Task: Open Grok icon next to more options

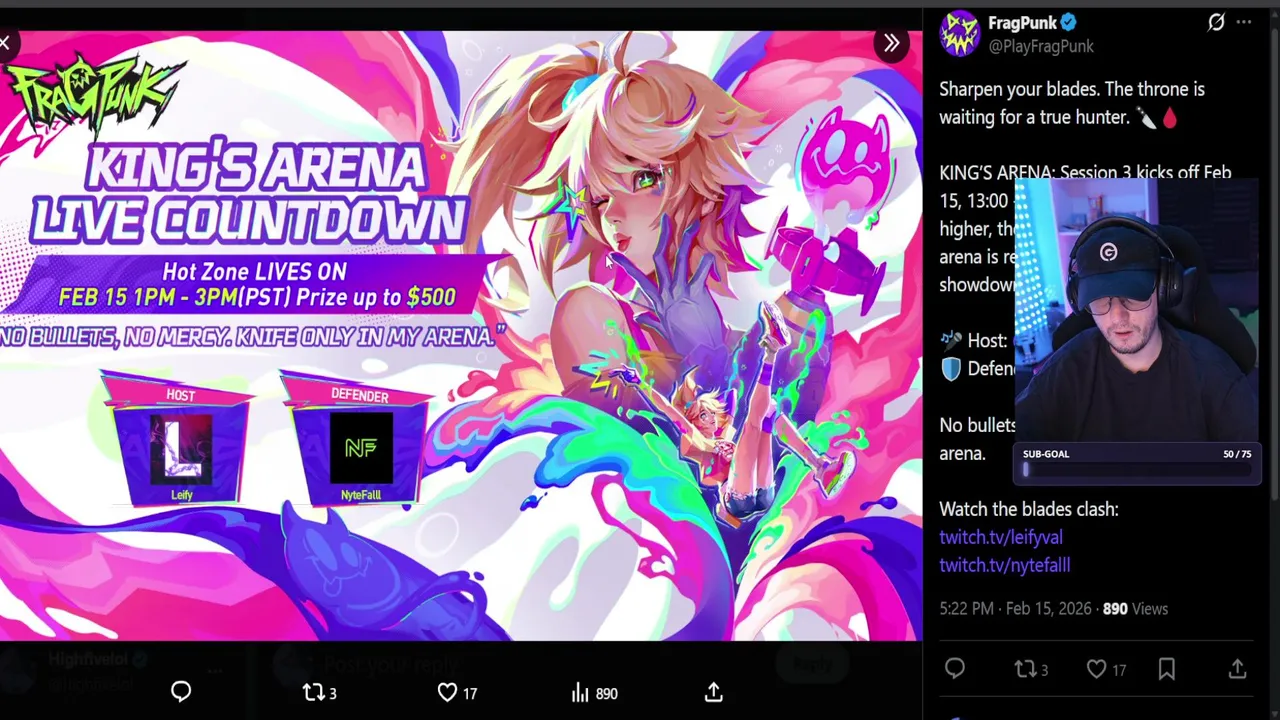Action: [1216, 22]
